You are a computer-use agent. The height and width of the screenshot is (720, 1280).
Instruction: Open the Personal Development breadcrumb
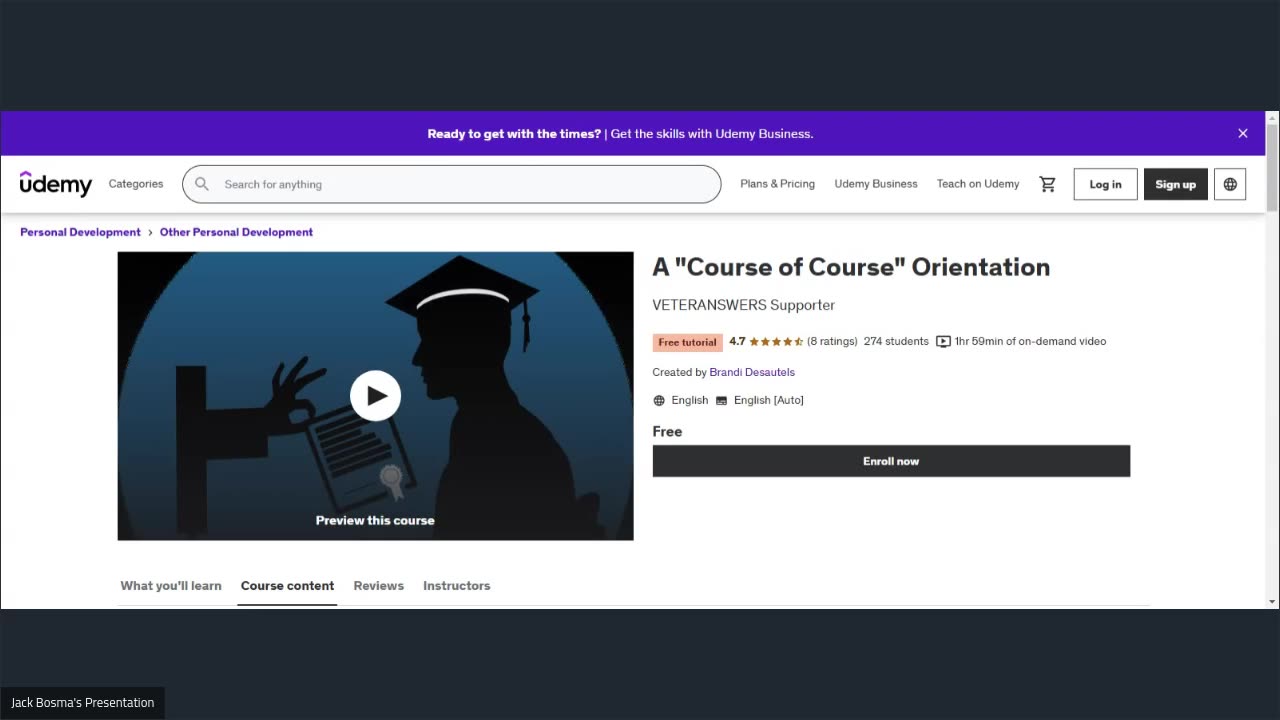(80, 232)
